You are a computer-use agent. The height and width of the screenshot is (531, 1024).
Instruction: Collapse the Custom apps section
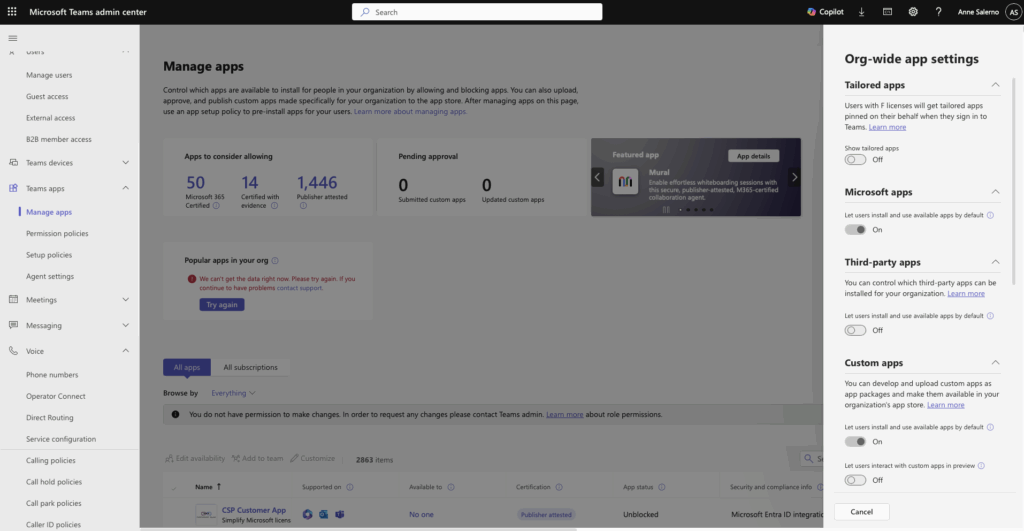tap(995, 363)
